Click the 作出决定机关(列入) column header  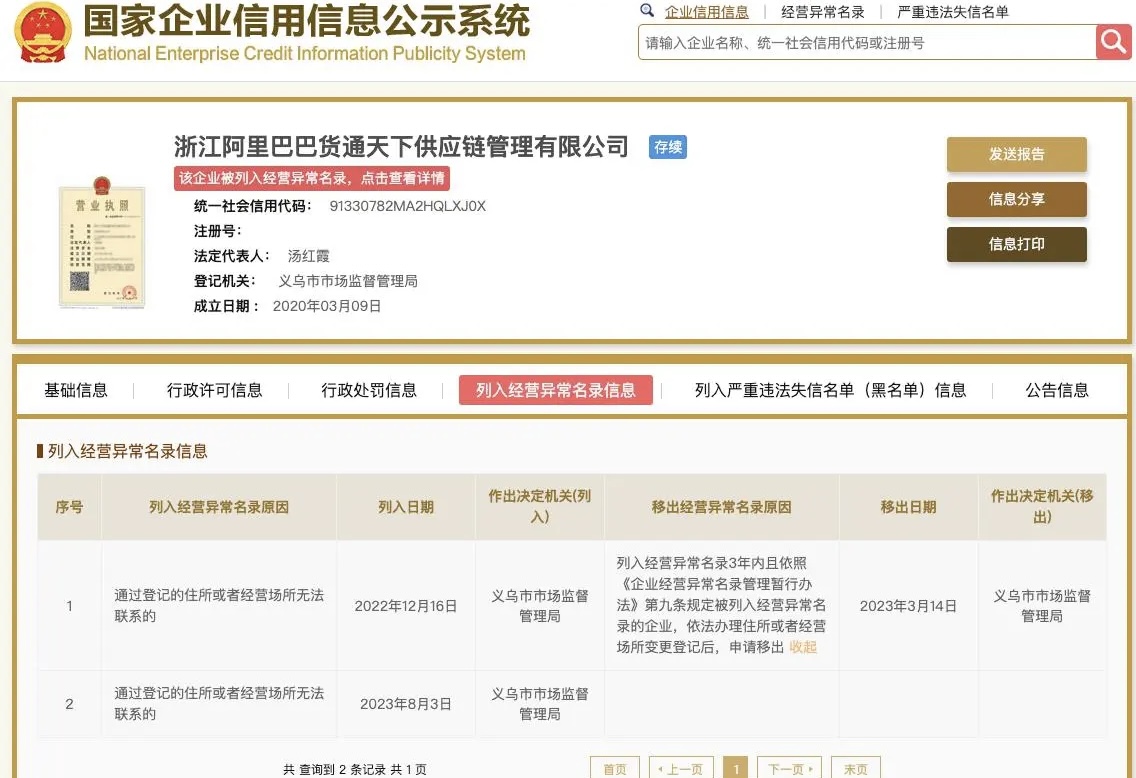540,506
